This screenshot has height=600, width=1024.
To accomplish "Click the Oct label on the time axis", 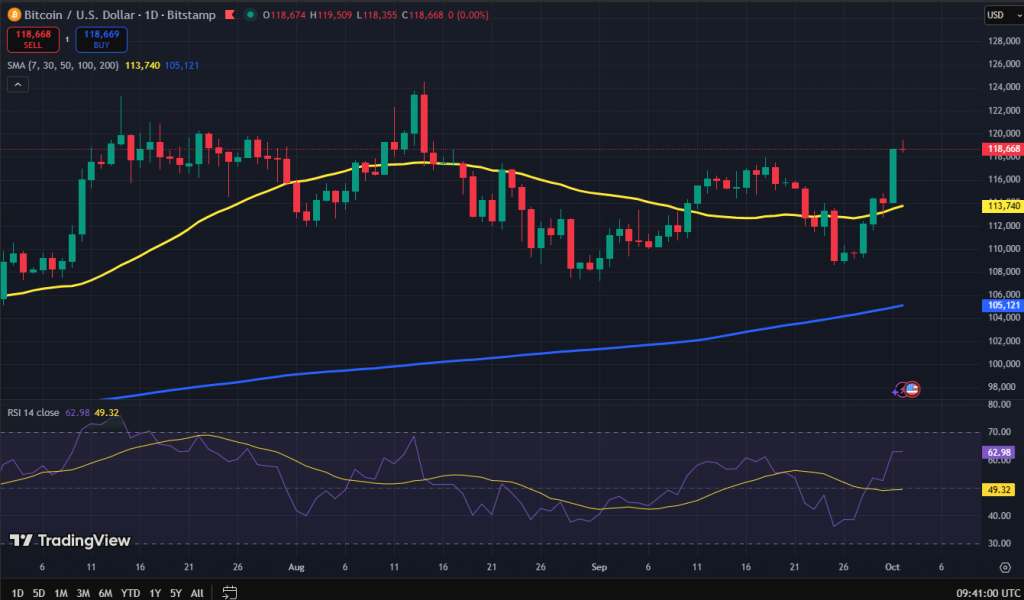I will coord(892,567).
